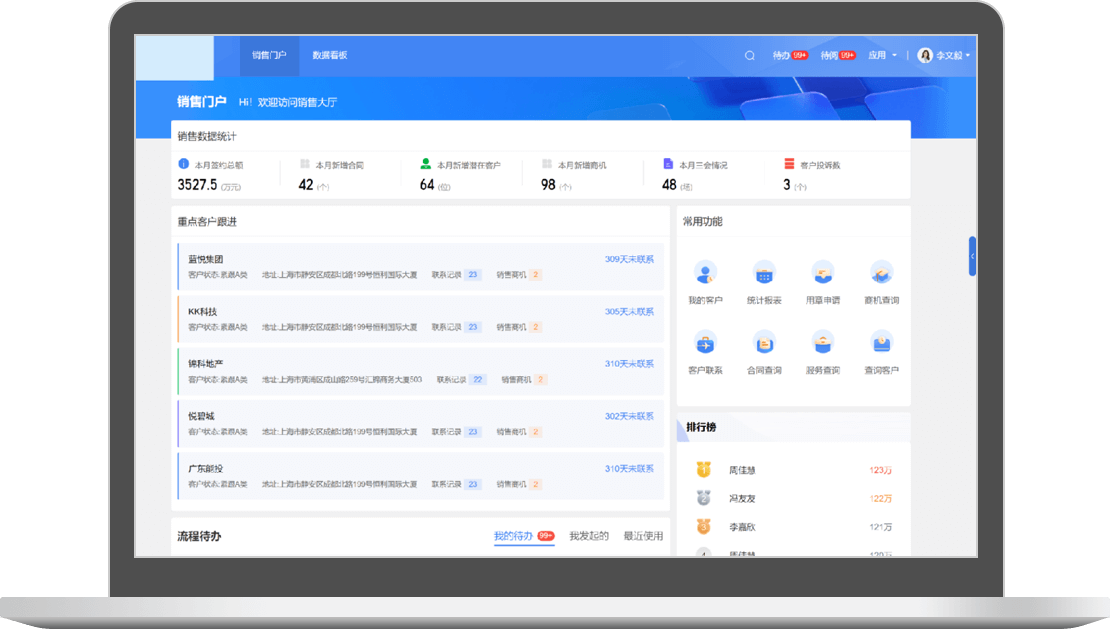This screenshot has height=629, width=1110.
Task: Open the 统计报表 report icon
Action: click(764, 273)
